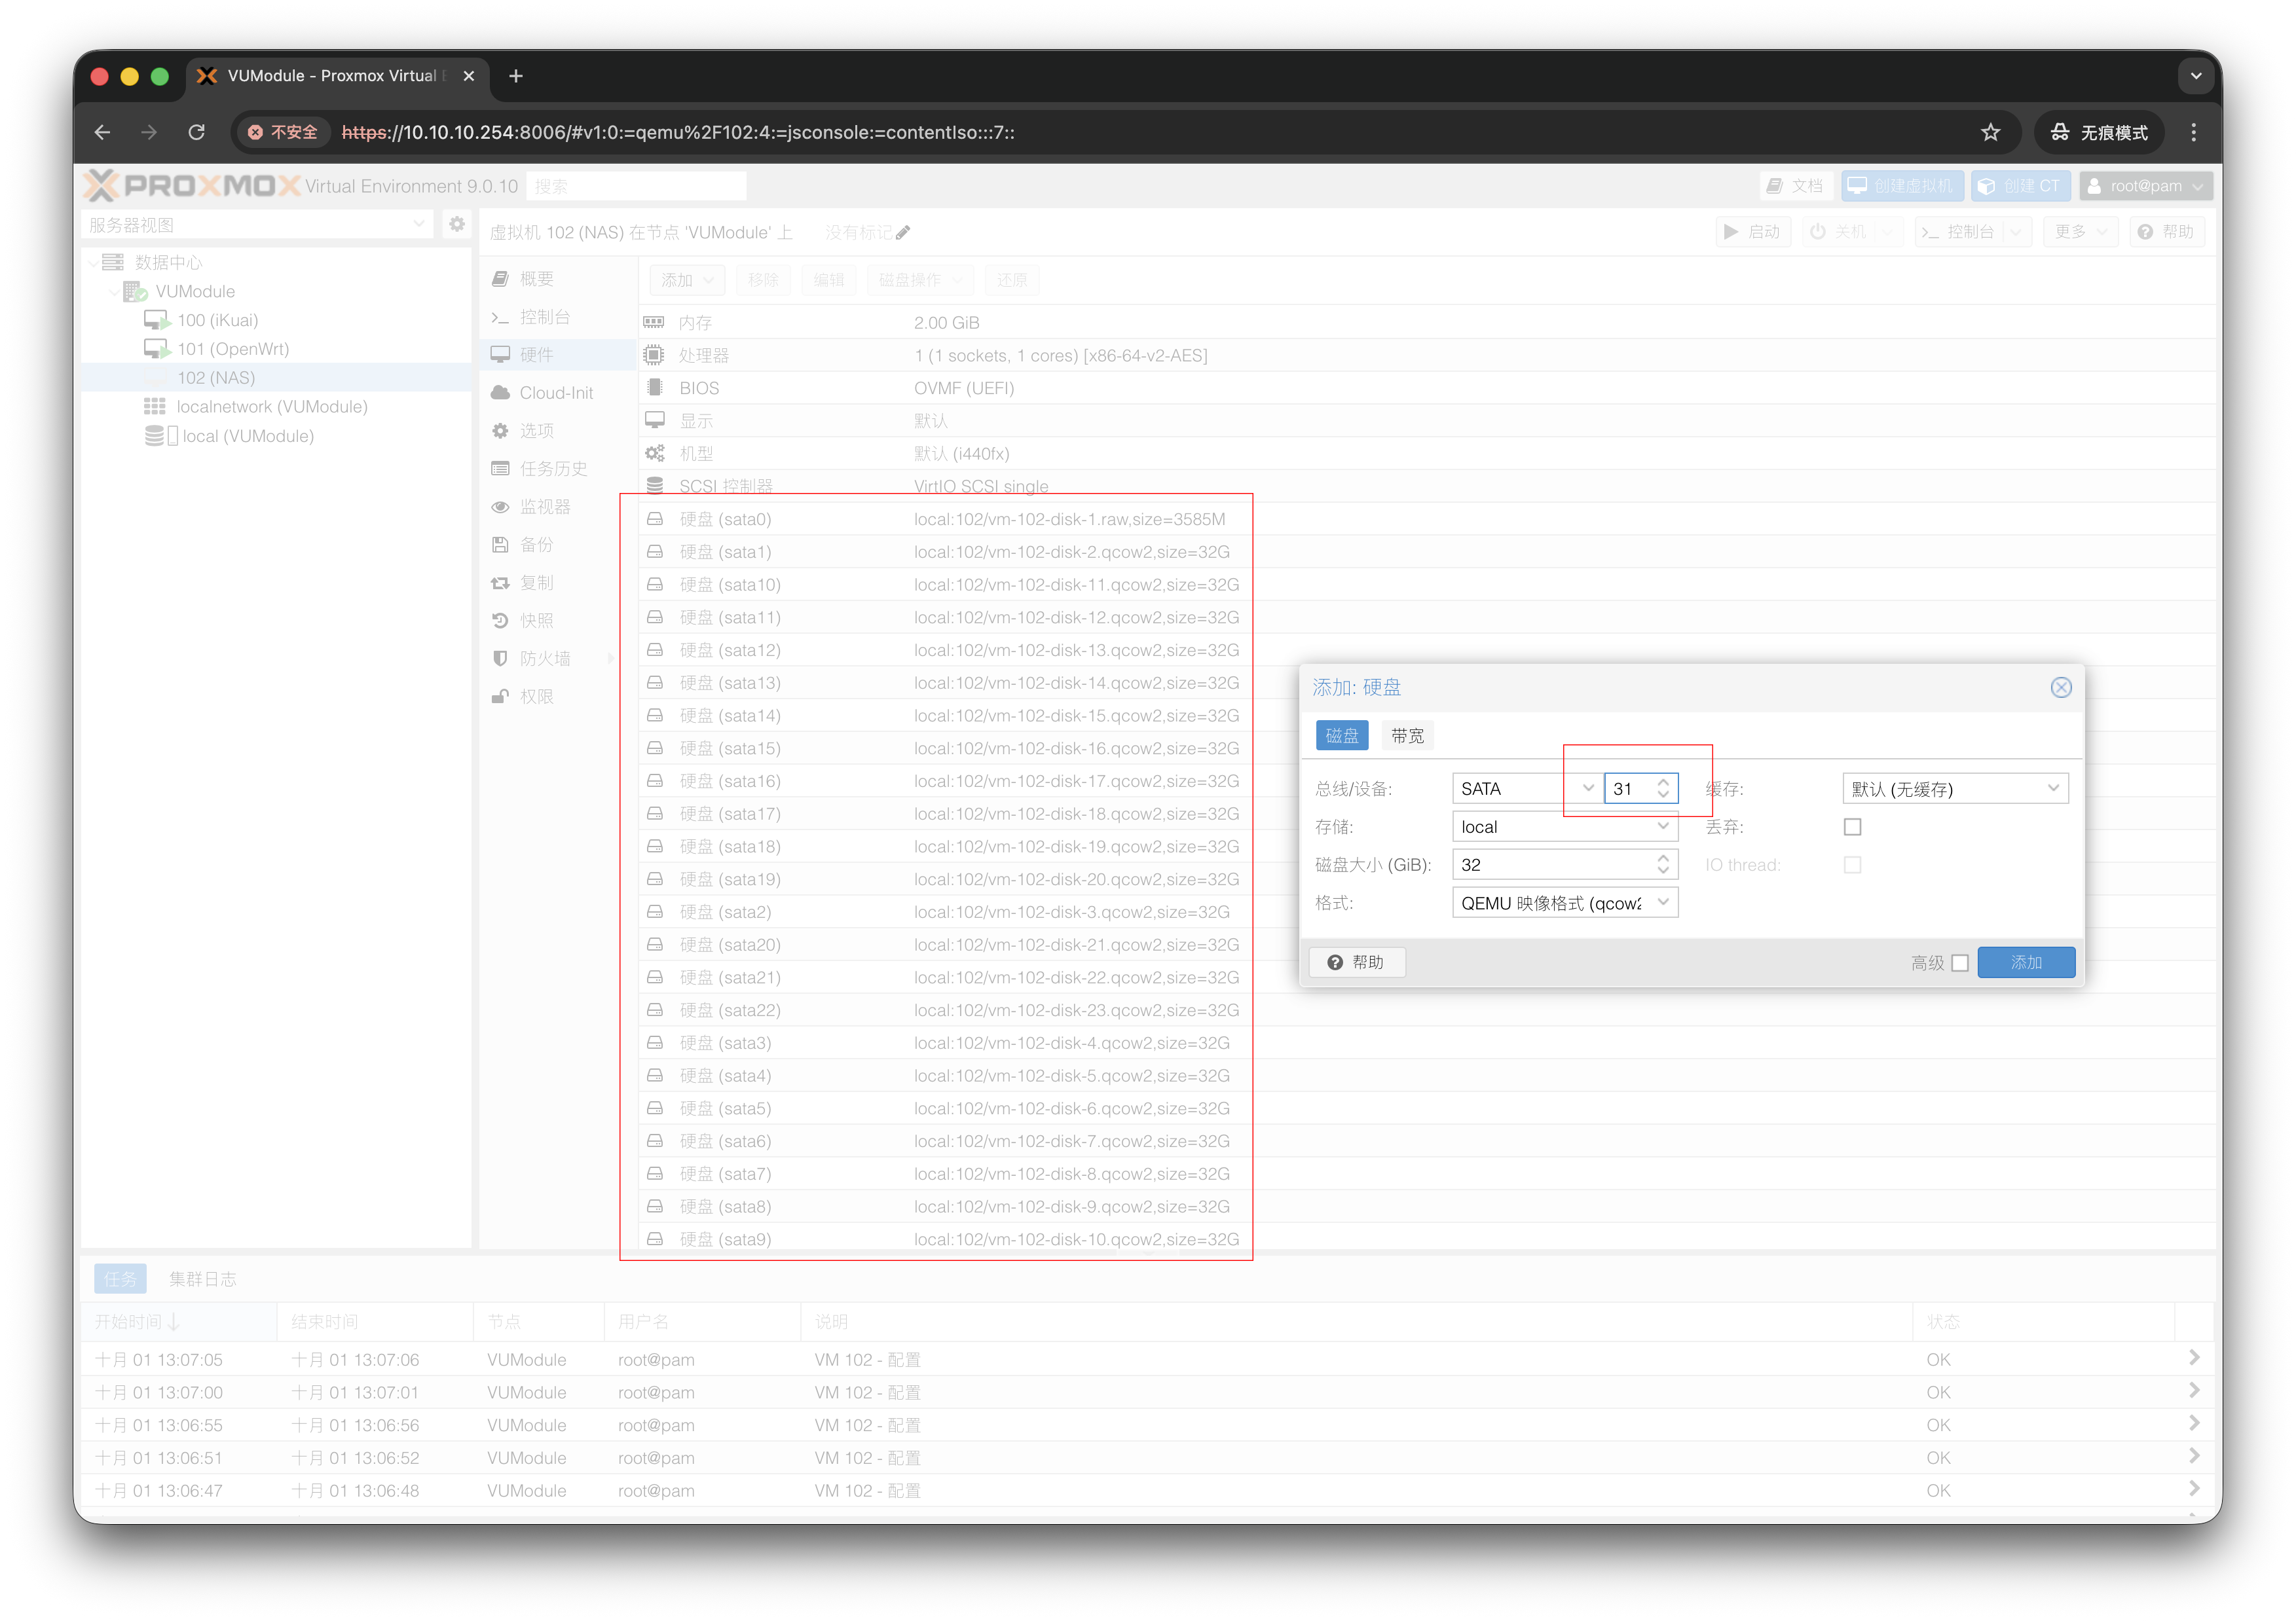Open server view settings gear icon
Viewport: 2296px width, 1621px height.
point(457,224)
